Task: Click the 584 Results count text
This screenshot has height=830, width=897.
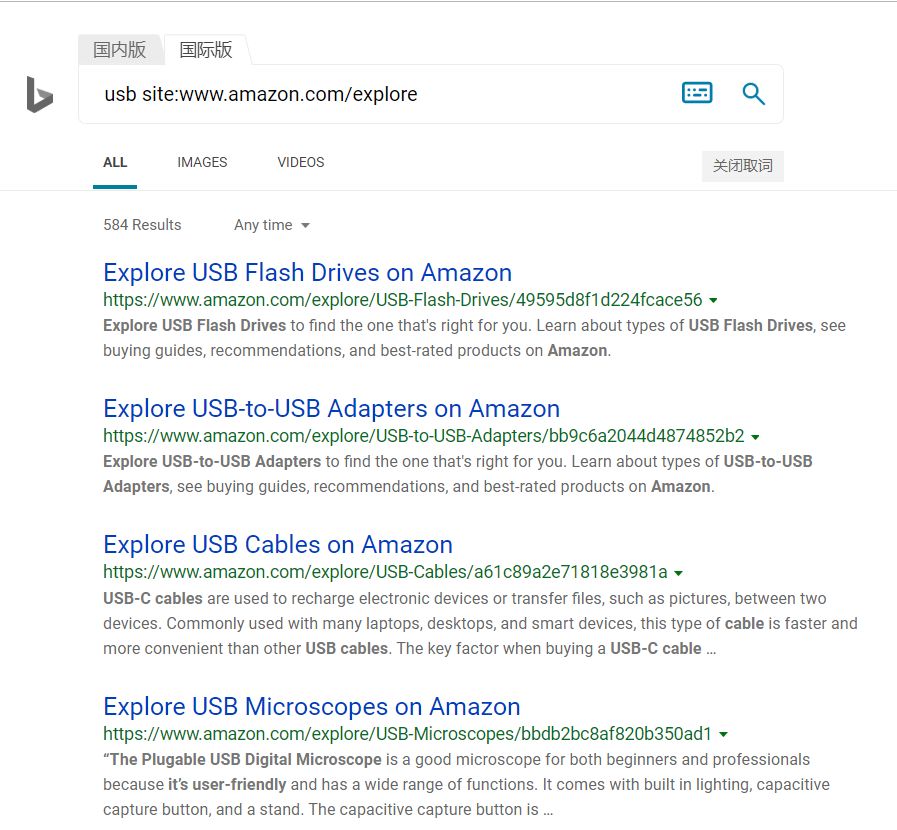Action: pos(142,225)
